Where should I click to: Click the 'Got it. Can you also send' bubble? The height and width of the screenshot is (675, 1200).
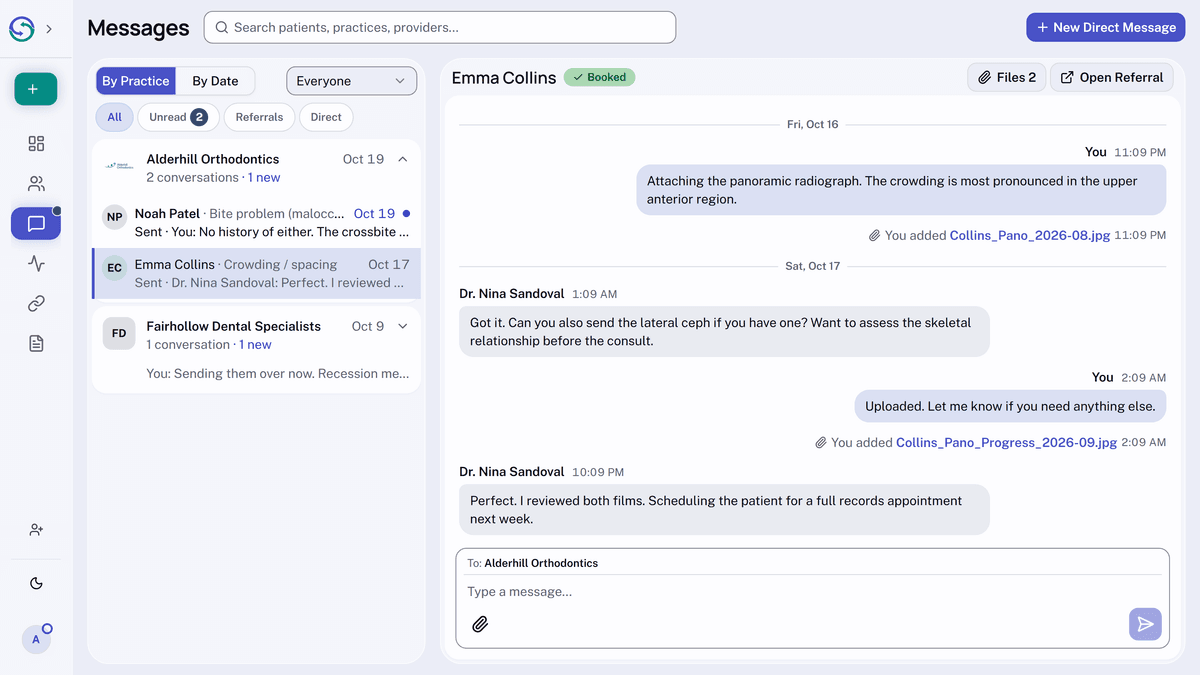(724, 332)
